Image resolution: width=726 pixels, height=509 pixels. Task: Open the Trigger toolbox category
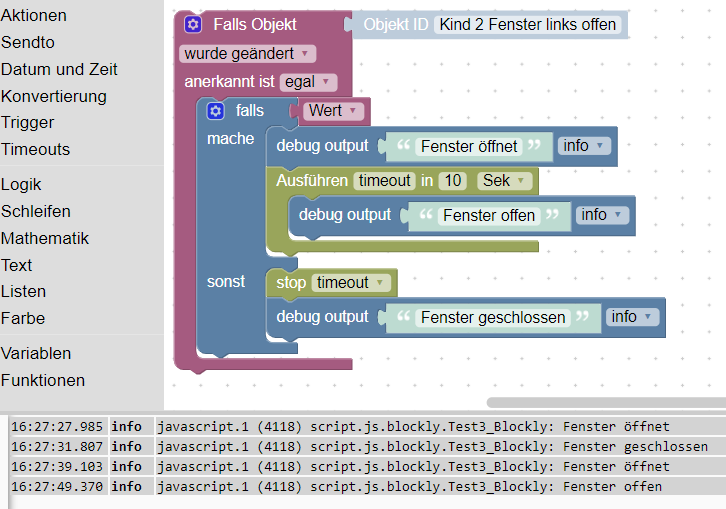pyautogui.click(x=27, y=122)
